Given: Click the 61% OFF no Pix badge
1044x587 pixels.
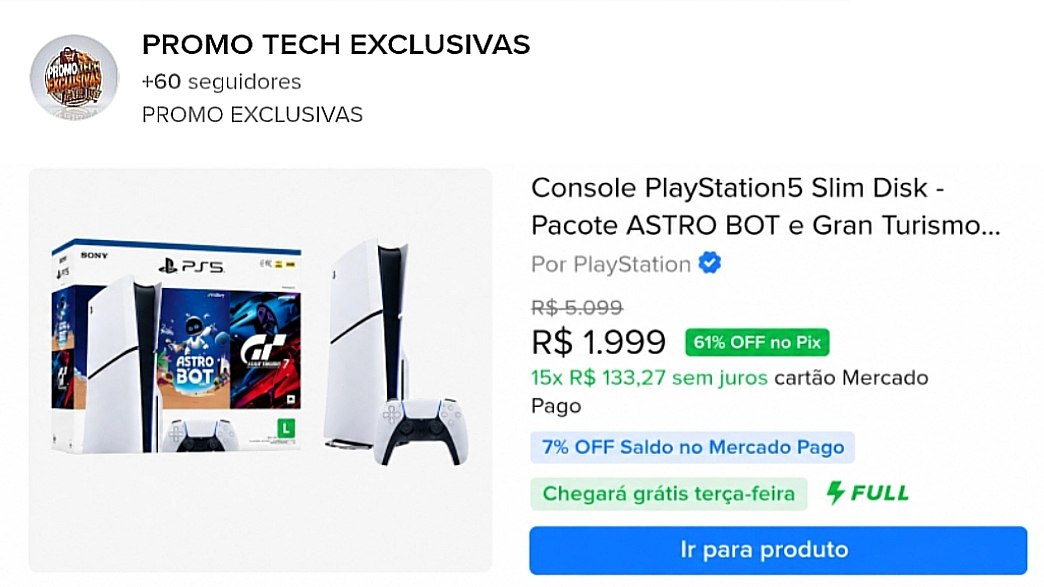Looking at the screenshot, I should pyautogui.click(x=757, y=342).
